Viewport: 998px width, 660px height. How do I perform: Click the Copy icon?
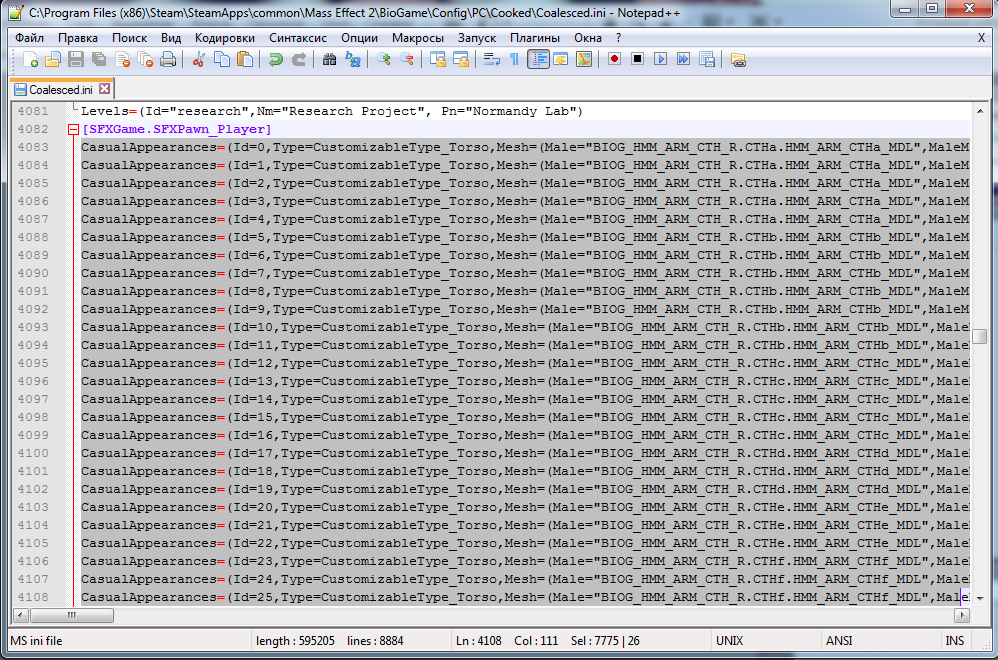pyautogui.click(x=221, y=60)
